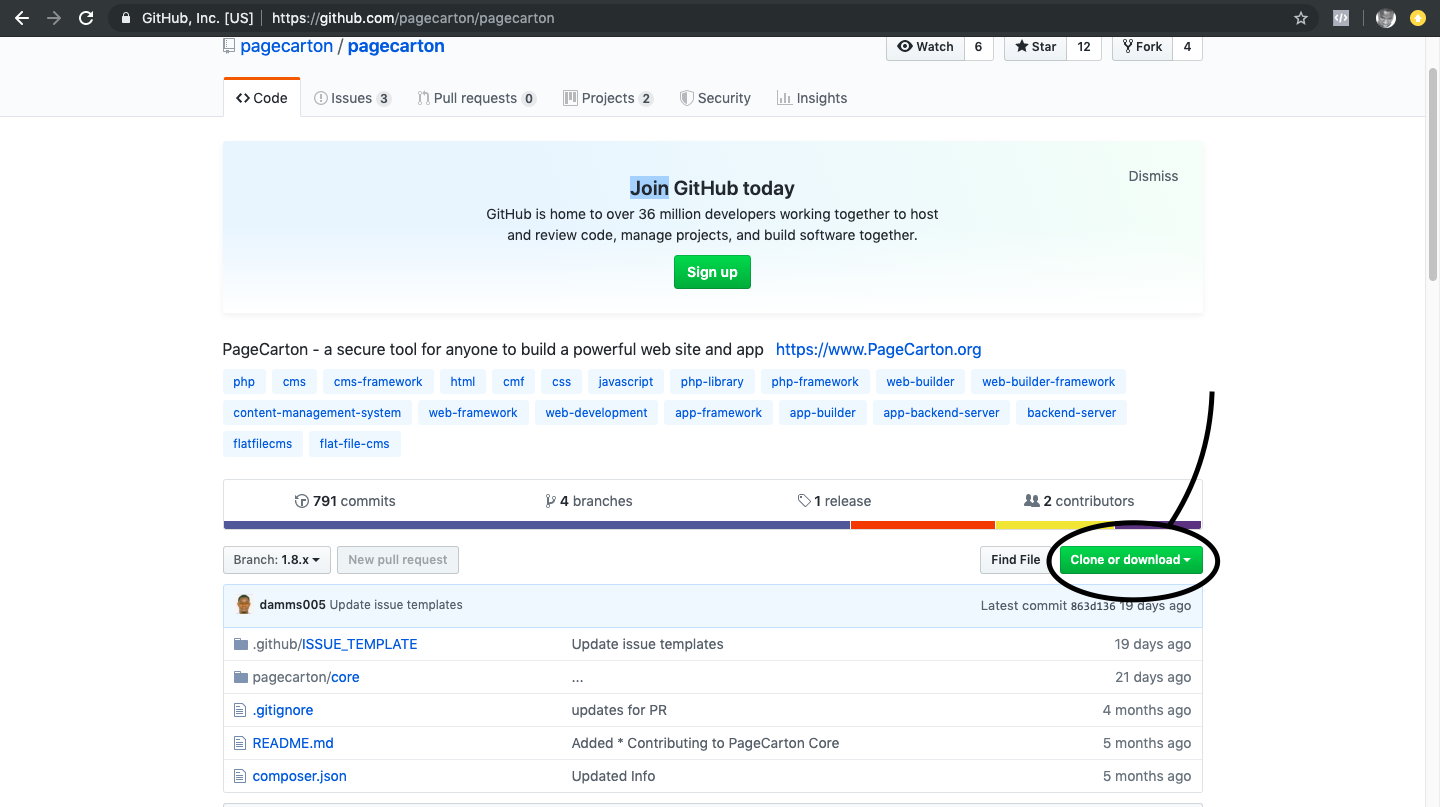Image resolution: width=1440 pixels, height=807 pixels.
Task: Click the repository book icon beside pagecarton
Action: pos(229,46)
